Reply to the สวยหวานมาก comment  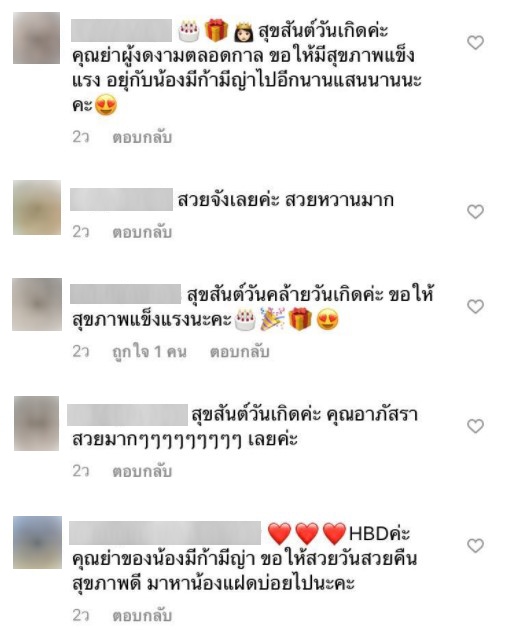[x=142, y=232]
